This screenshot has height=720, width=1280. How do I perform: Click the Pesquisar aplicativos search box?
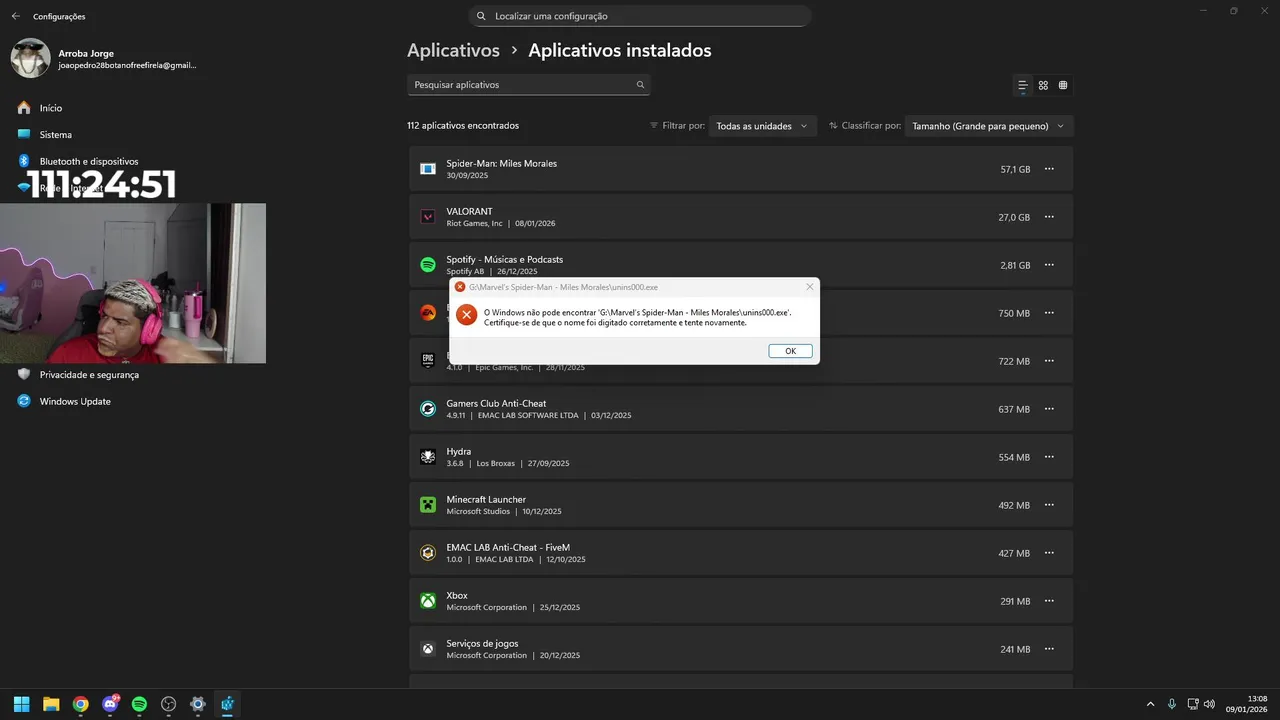(x=520, y=85)
